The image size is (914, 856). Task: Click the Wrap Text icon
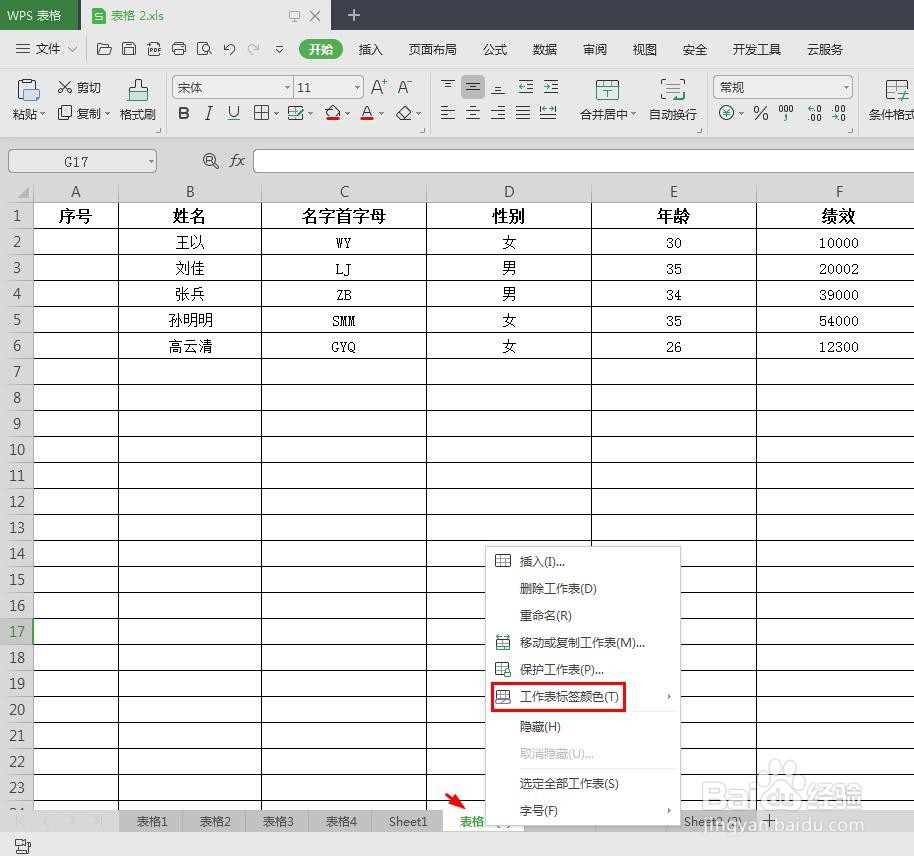click(x=673, y=90)
